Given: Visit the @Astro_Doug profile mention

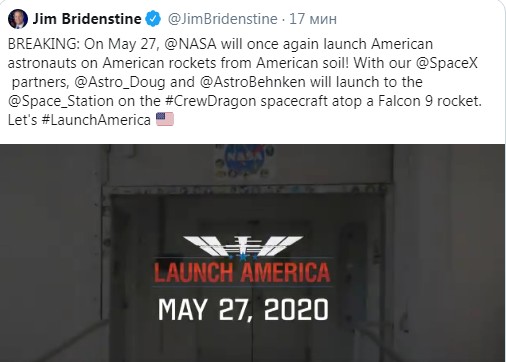Looking at the screenshot, I should coord(120,82).
